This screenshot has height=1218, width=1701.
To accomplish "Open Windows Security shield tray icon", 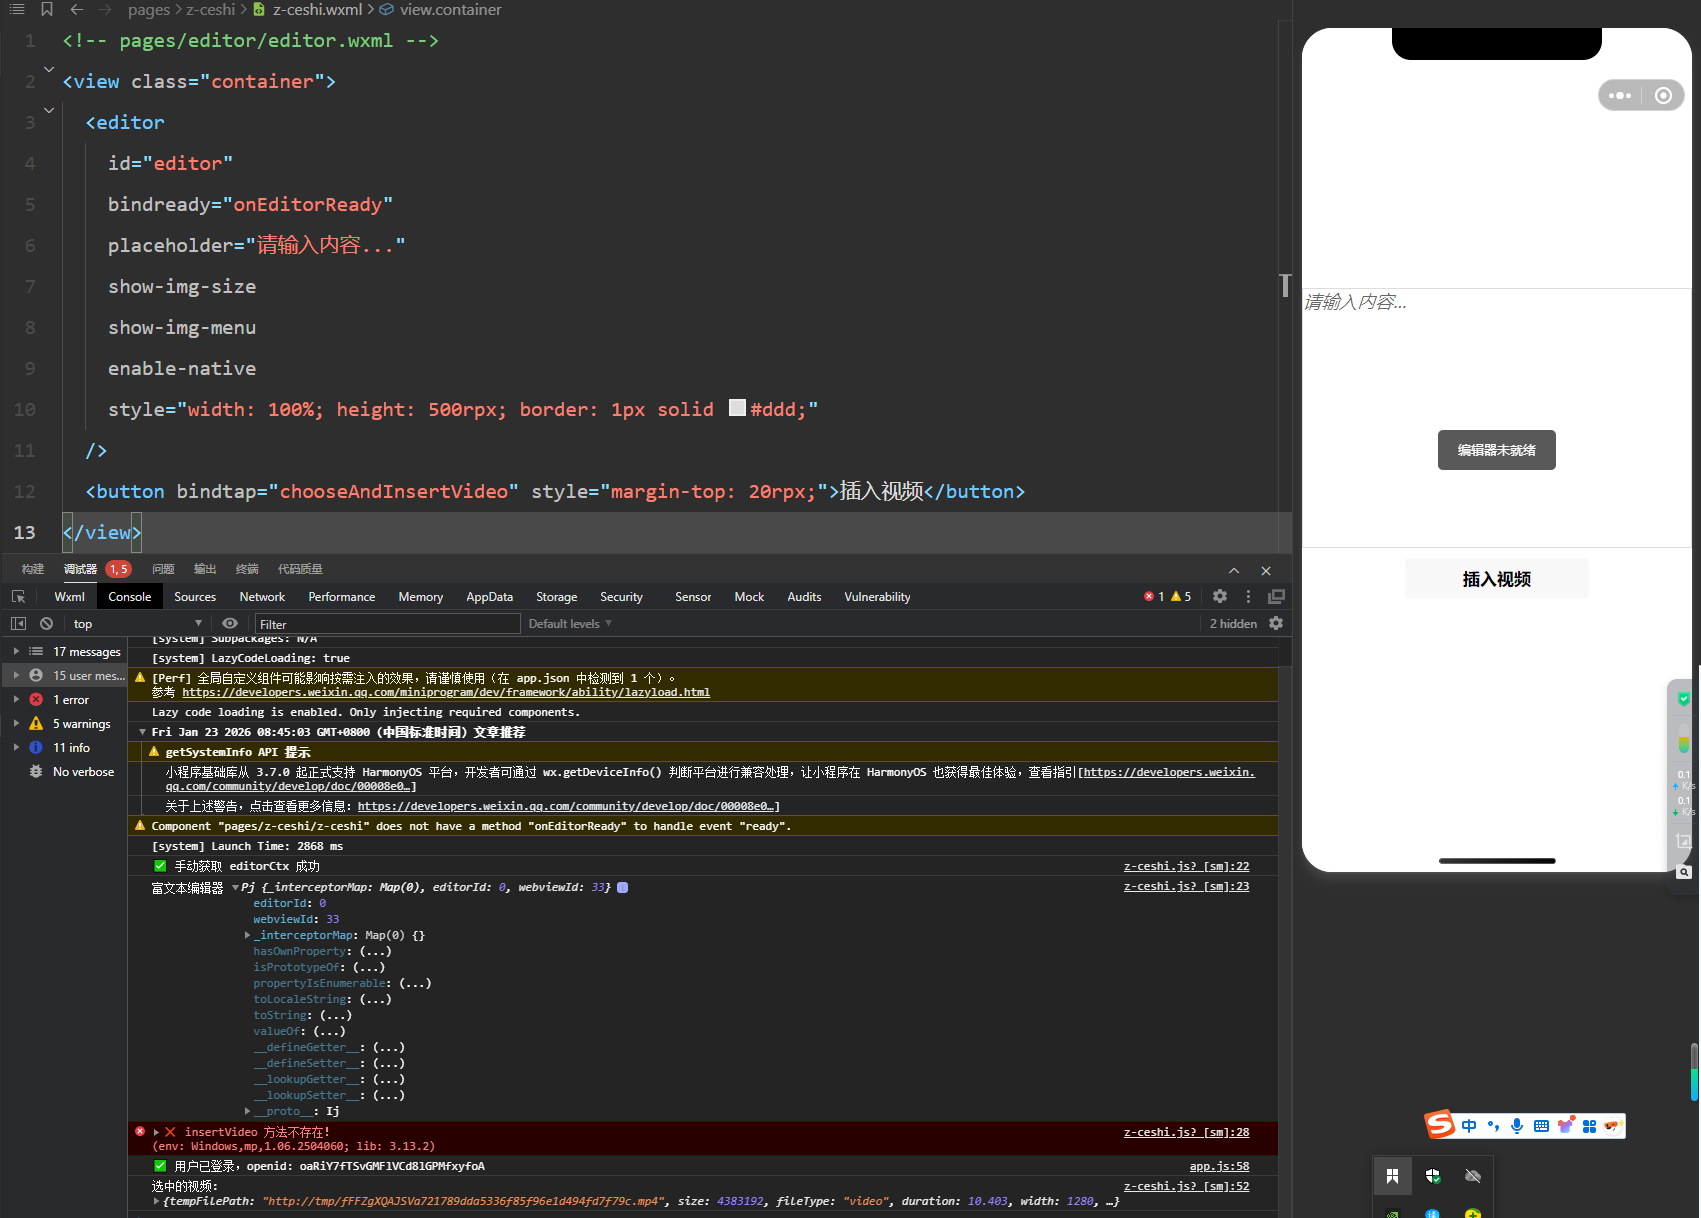I will (x=1433, y=1176).
